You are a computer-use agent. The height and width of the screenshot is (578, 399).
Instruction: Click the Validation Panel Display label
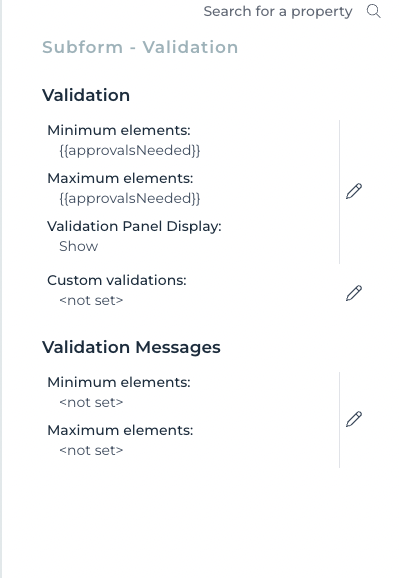point(134,226)
